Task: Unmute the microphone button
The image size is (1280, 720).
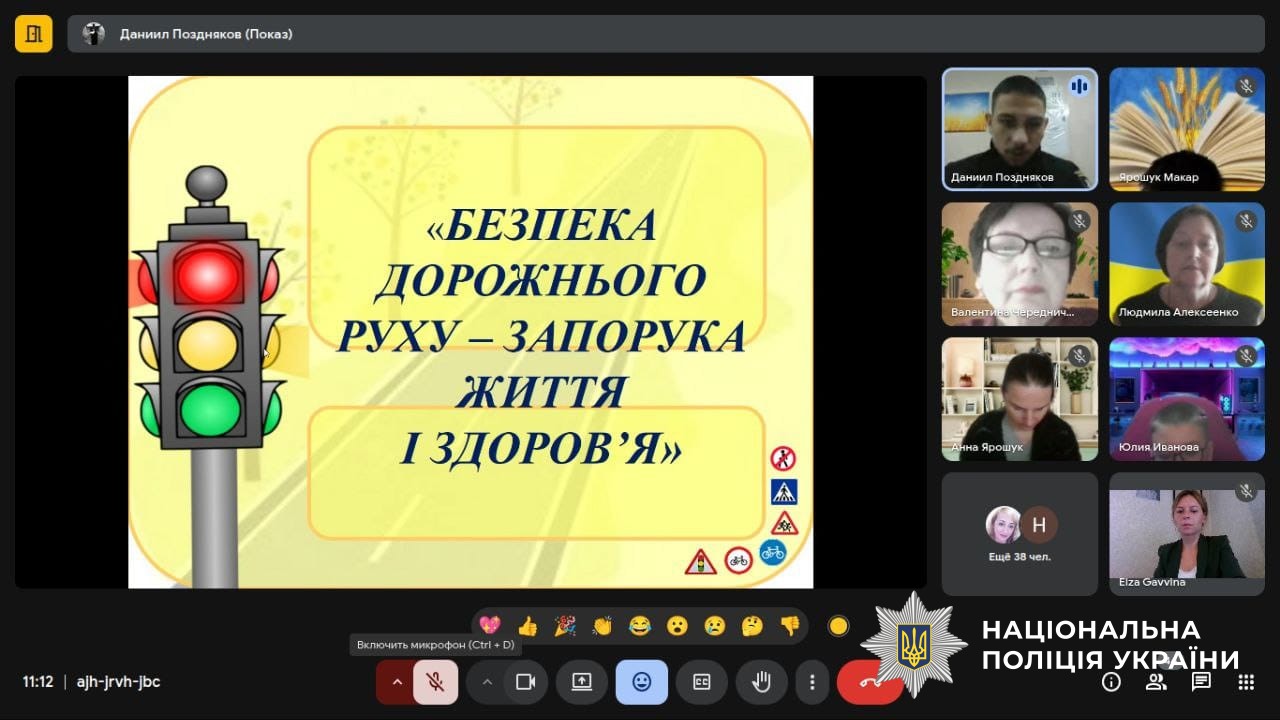Action: coord(435,682)
